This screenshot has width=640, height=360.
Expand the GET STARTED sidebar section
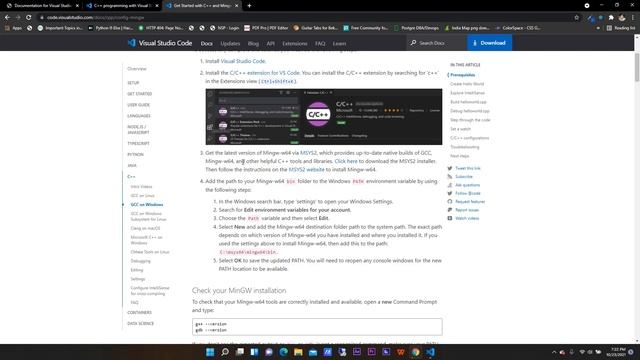(140, 94)
